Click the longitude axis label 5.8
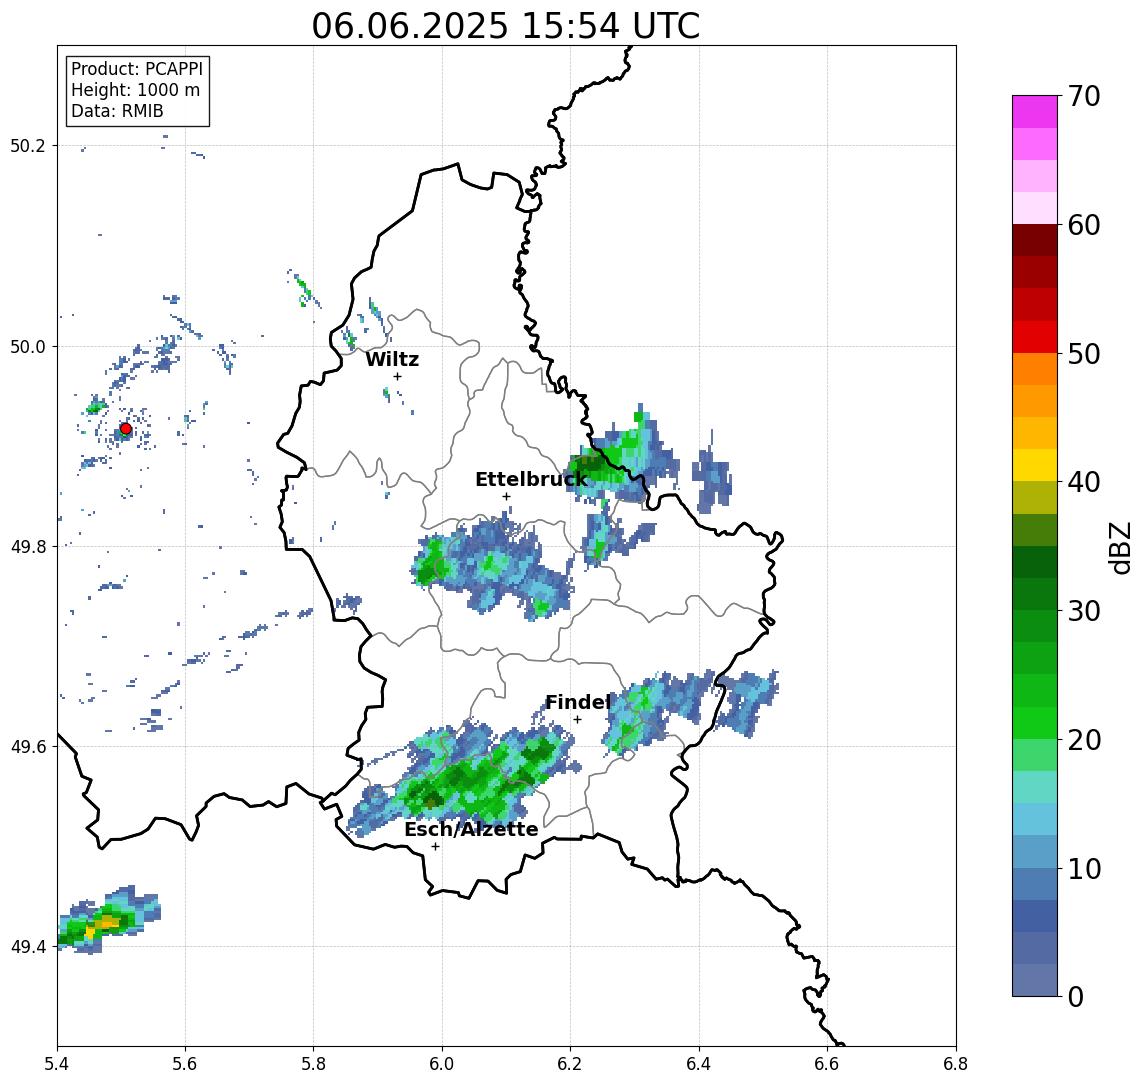Viewport: 1145px width, 1084px height. point(314,1064)
